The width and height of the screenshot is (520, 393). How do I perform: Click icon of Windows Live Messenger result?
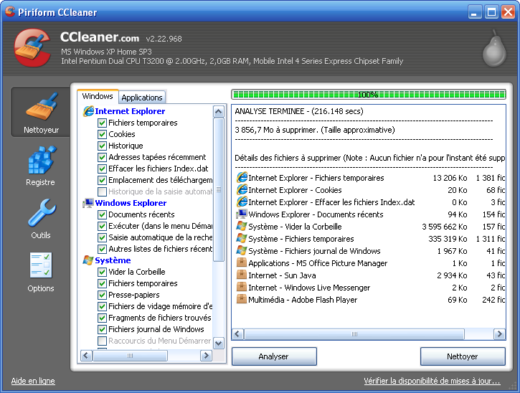242,287
